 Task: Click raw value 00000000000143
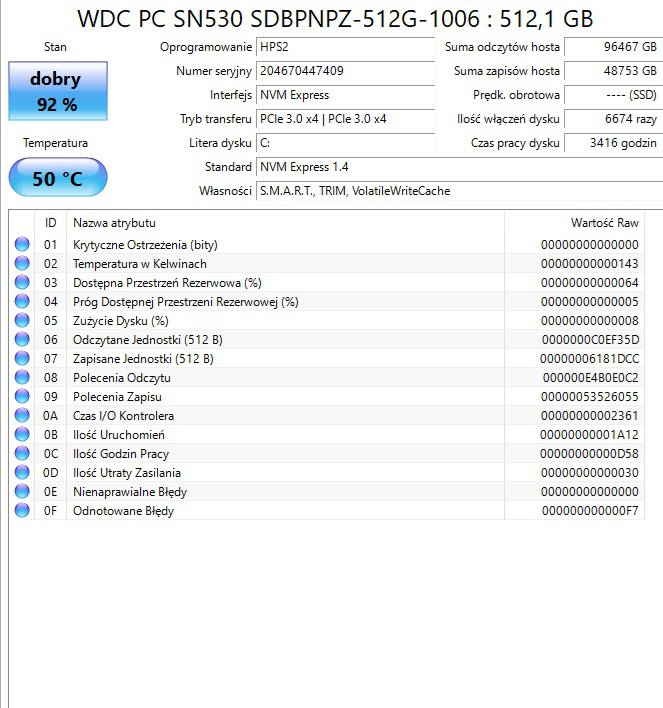pos(590,264)
